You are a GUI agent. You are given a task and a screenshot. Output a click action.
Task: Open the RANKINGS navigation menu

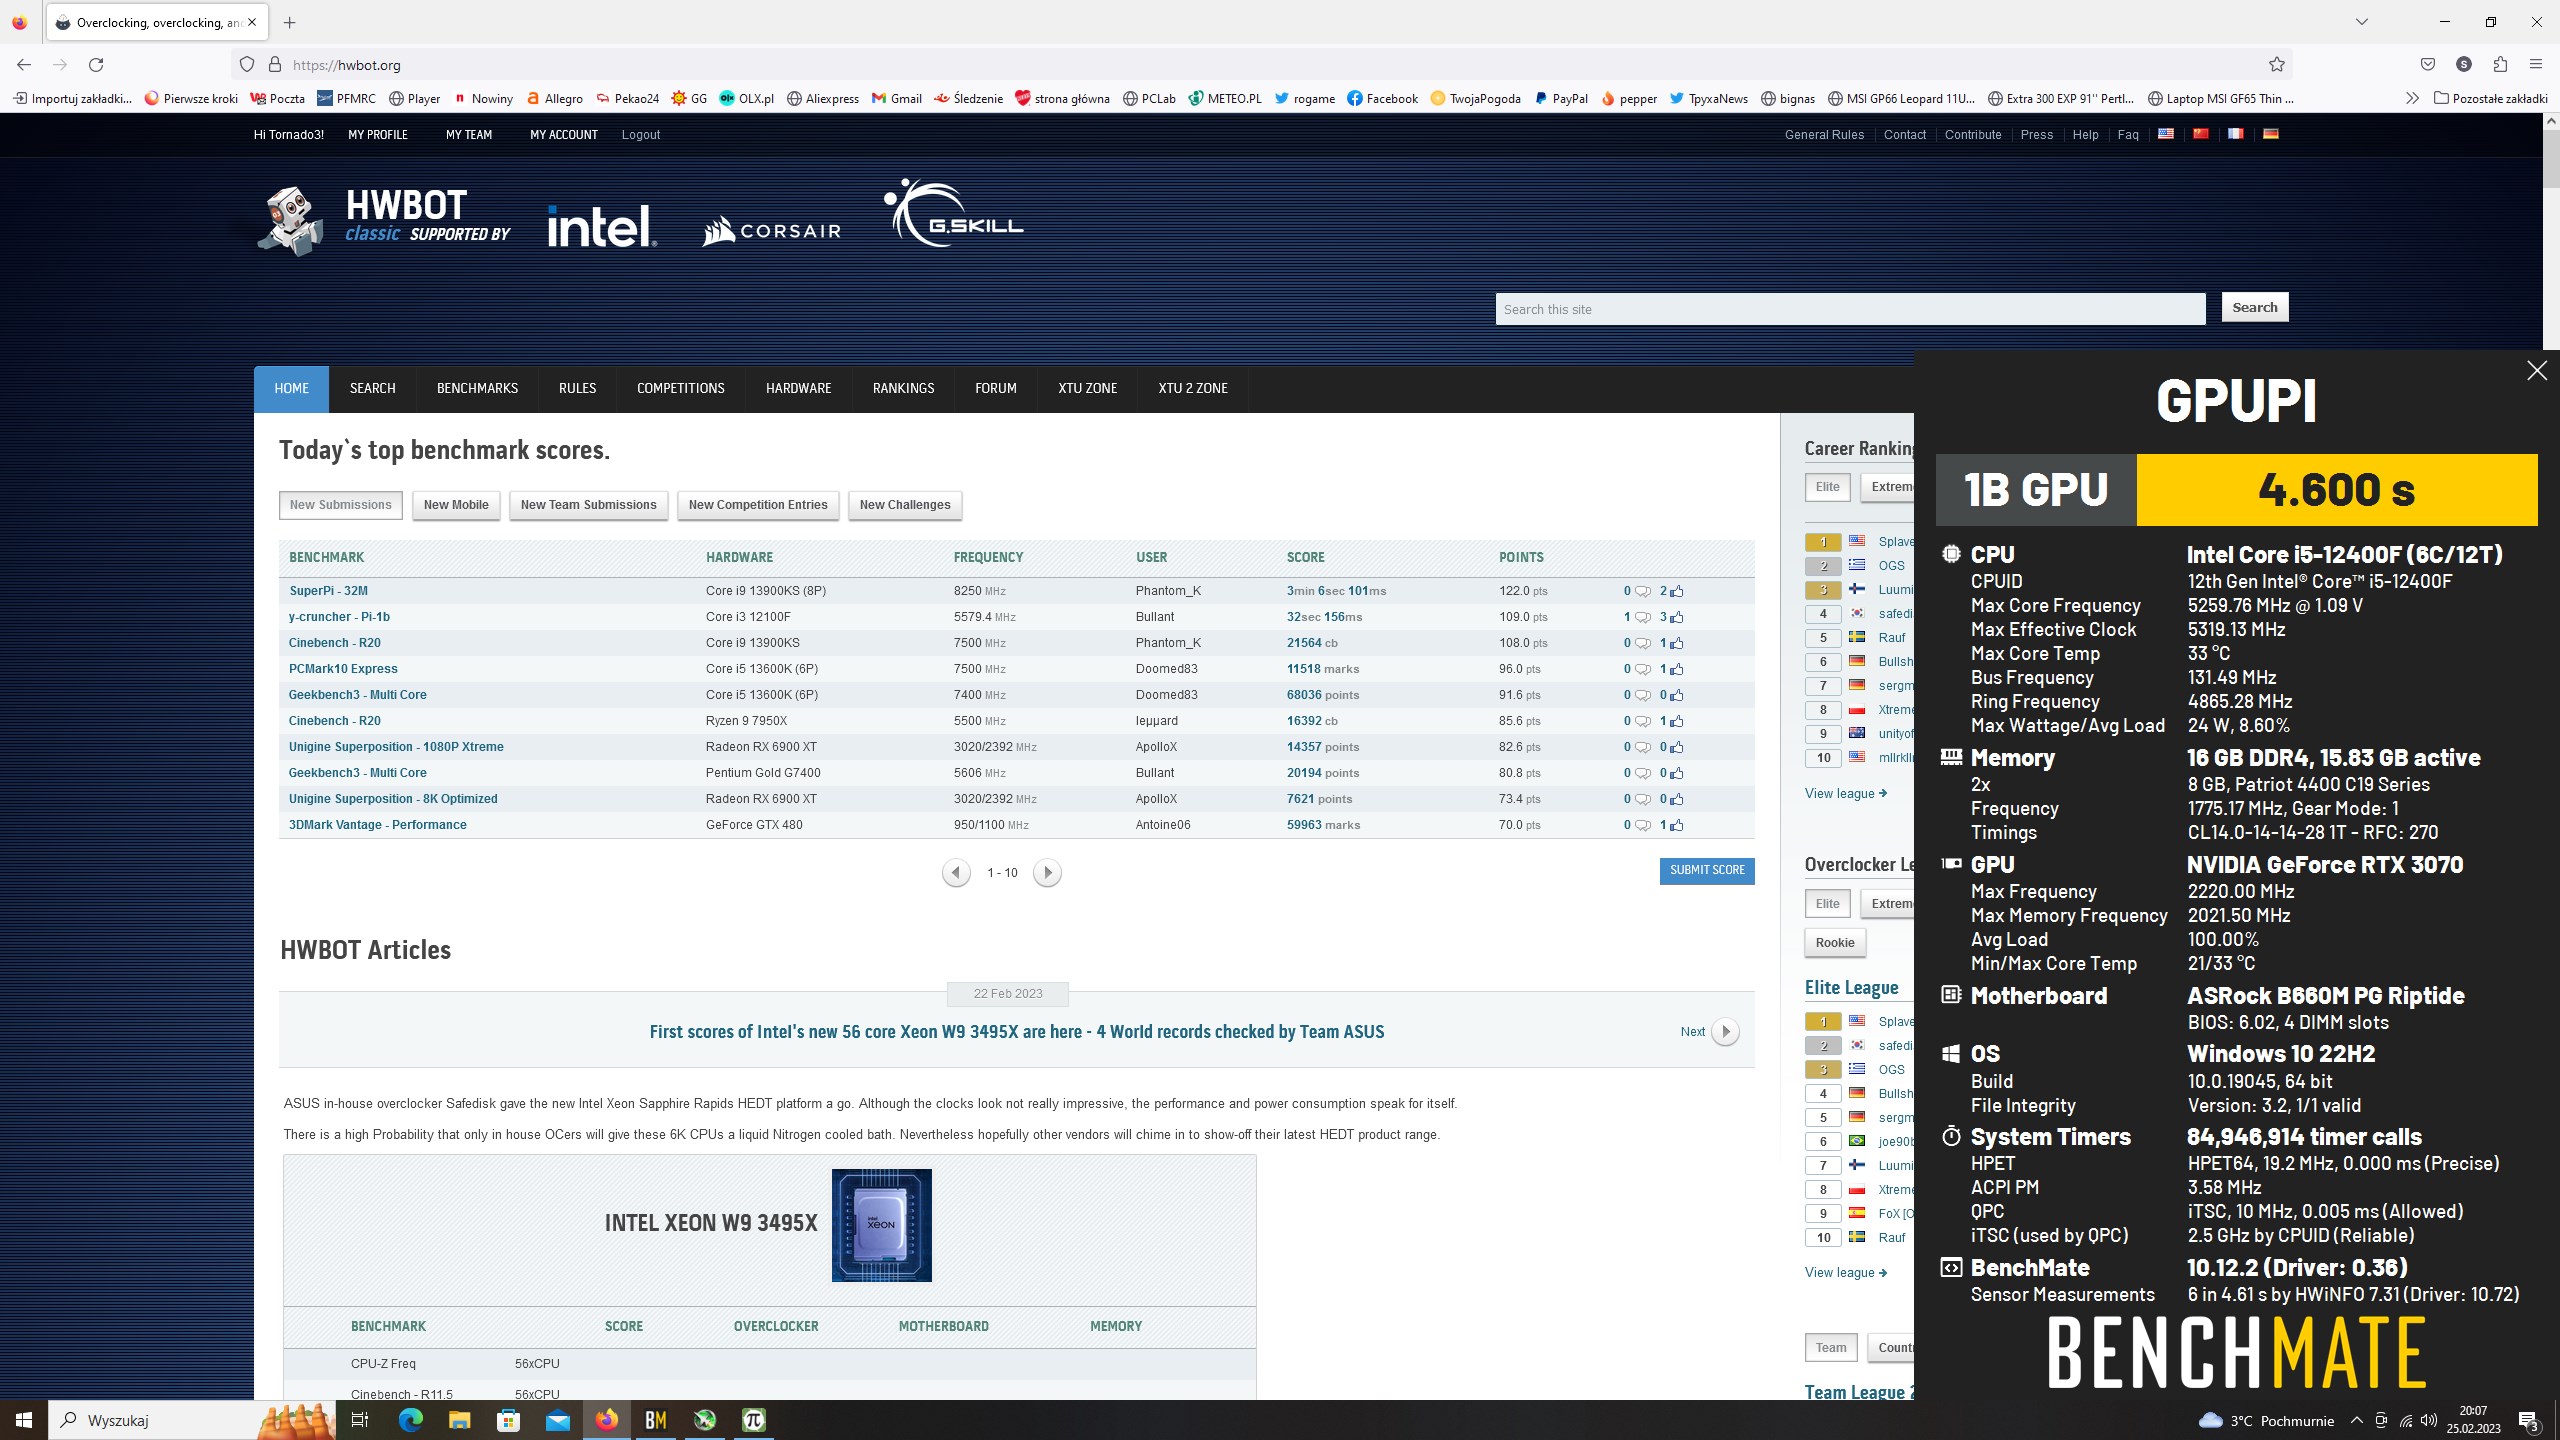(x=903, y=389)
